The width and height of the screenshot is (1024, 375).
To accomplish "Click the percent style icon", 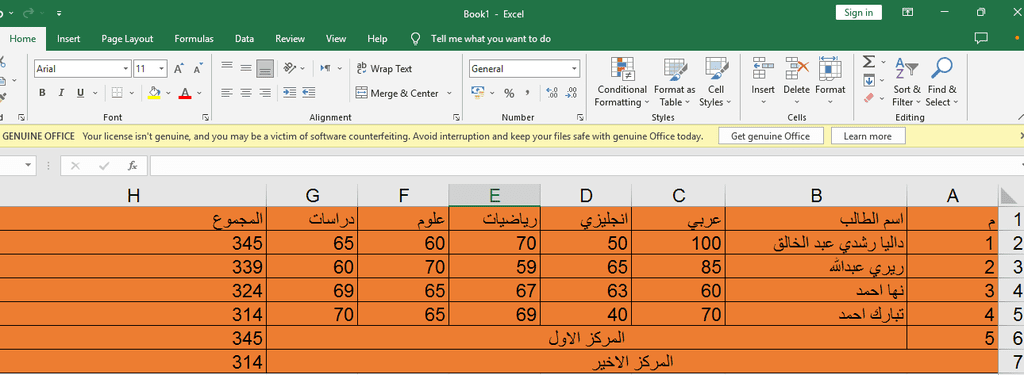I will point(509,93).
